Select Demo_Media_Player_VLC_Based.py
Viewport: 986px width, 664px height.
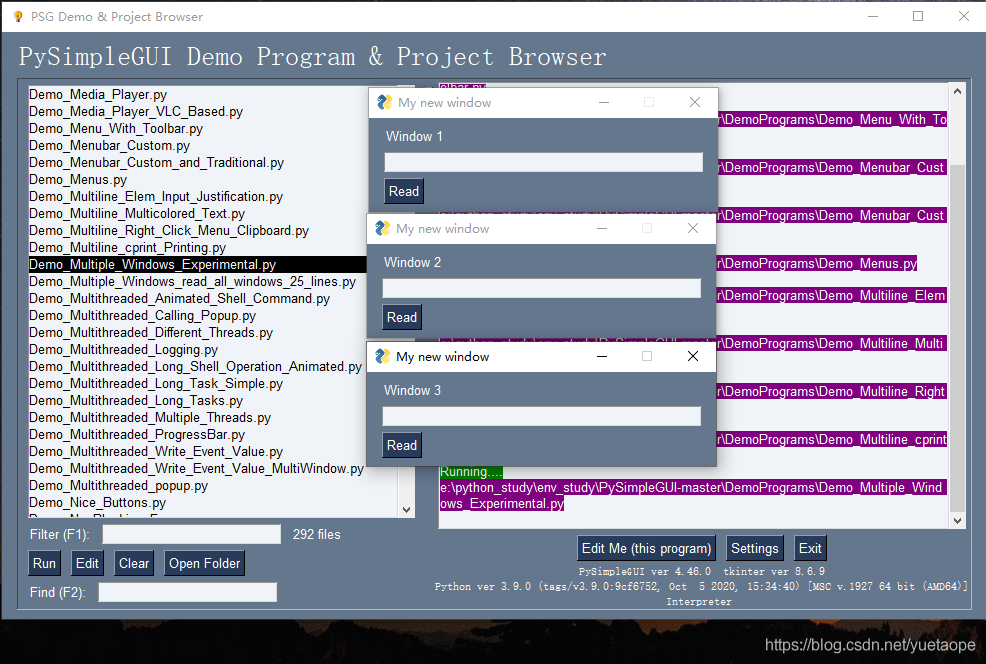click(x=136, y=111)
